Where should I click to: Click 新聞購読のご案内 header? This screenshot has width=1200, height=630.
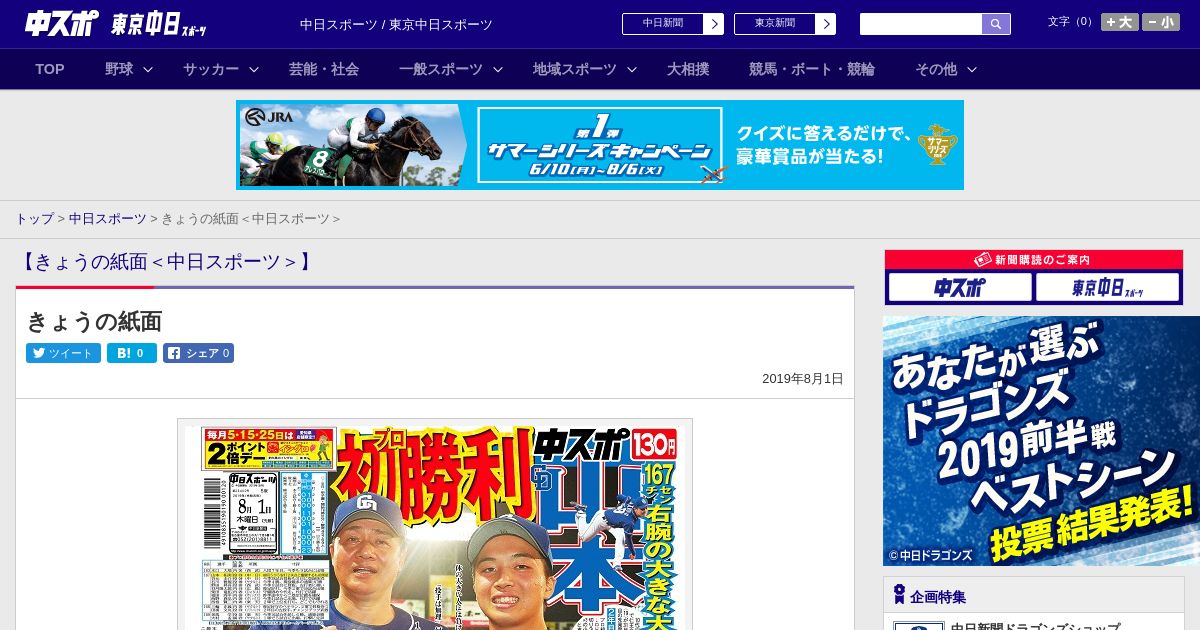(1034, 260)
